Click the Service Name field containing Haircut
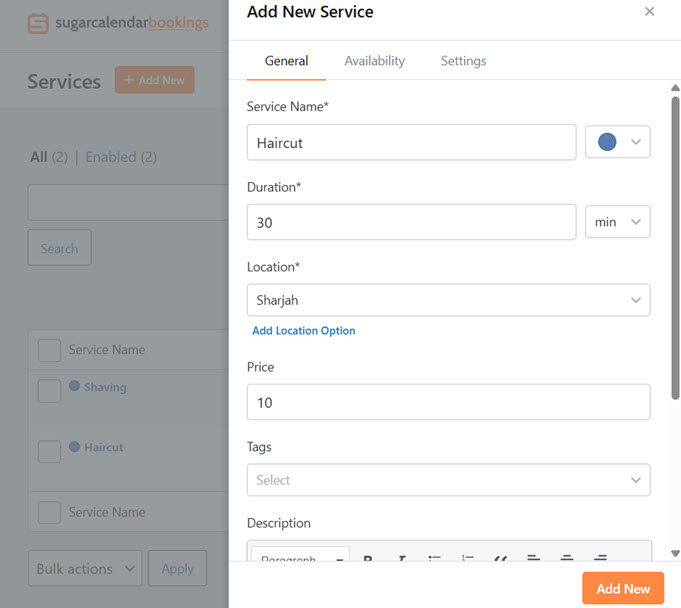681x608 pixels. 411,142
